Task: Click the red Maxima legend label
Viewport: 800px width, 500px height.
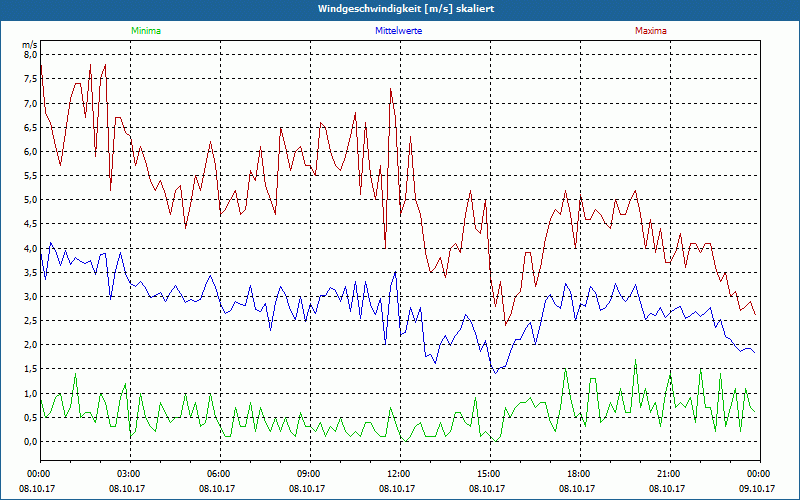Action: coord(651,31)
